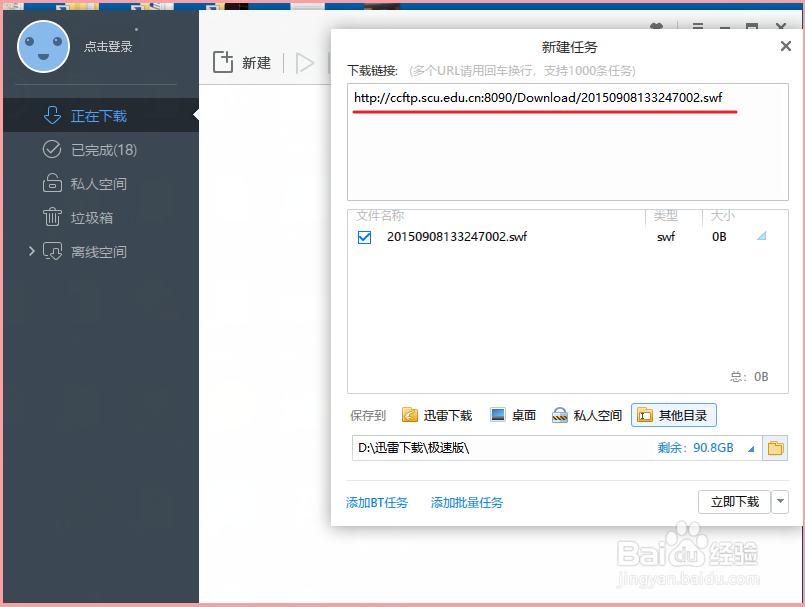Screen dimensions: 805x607
Task: Click the 点击登录 login text
Action: click(x=108, y=47)
